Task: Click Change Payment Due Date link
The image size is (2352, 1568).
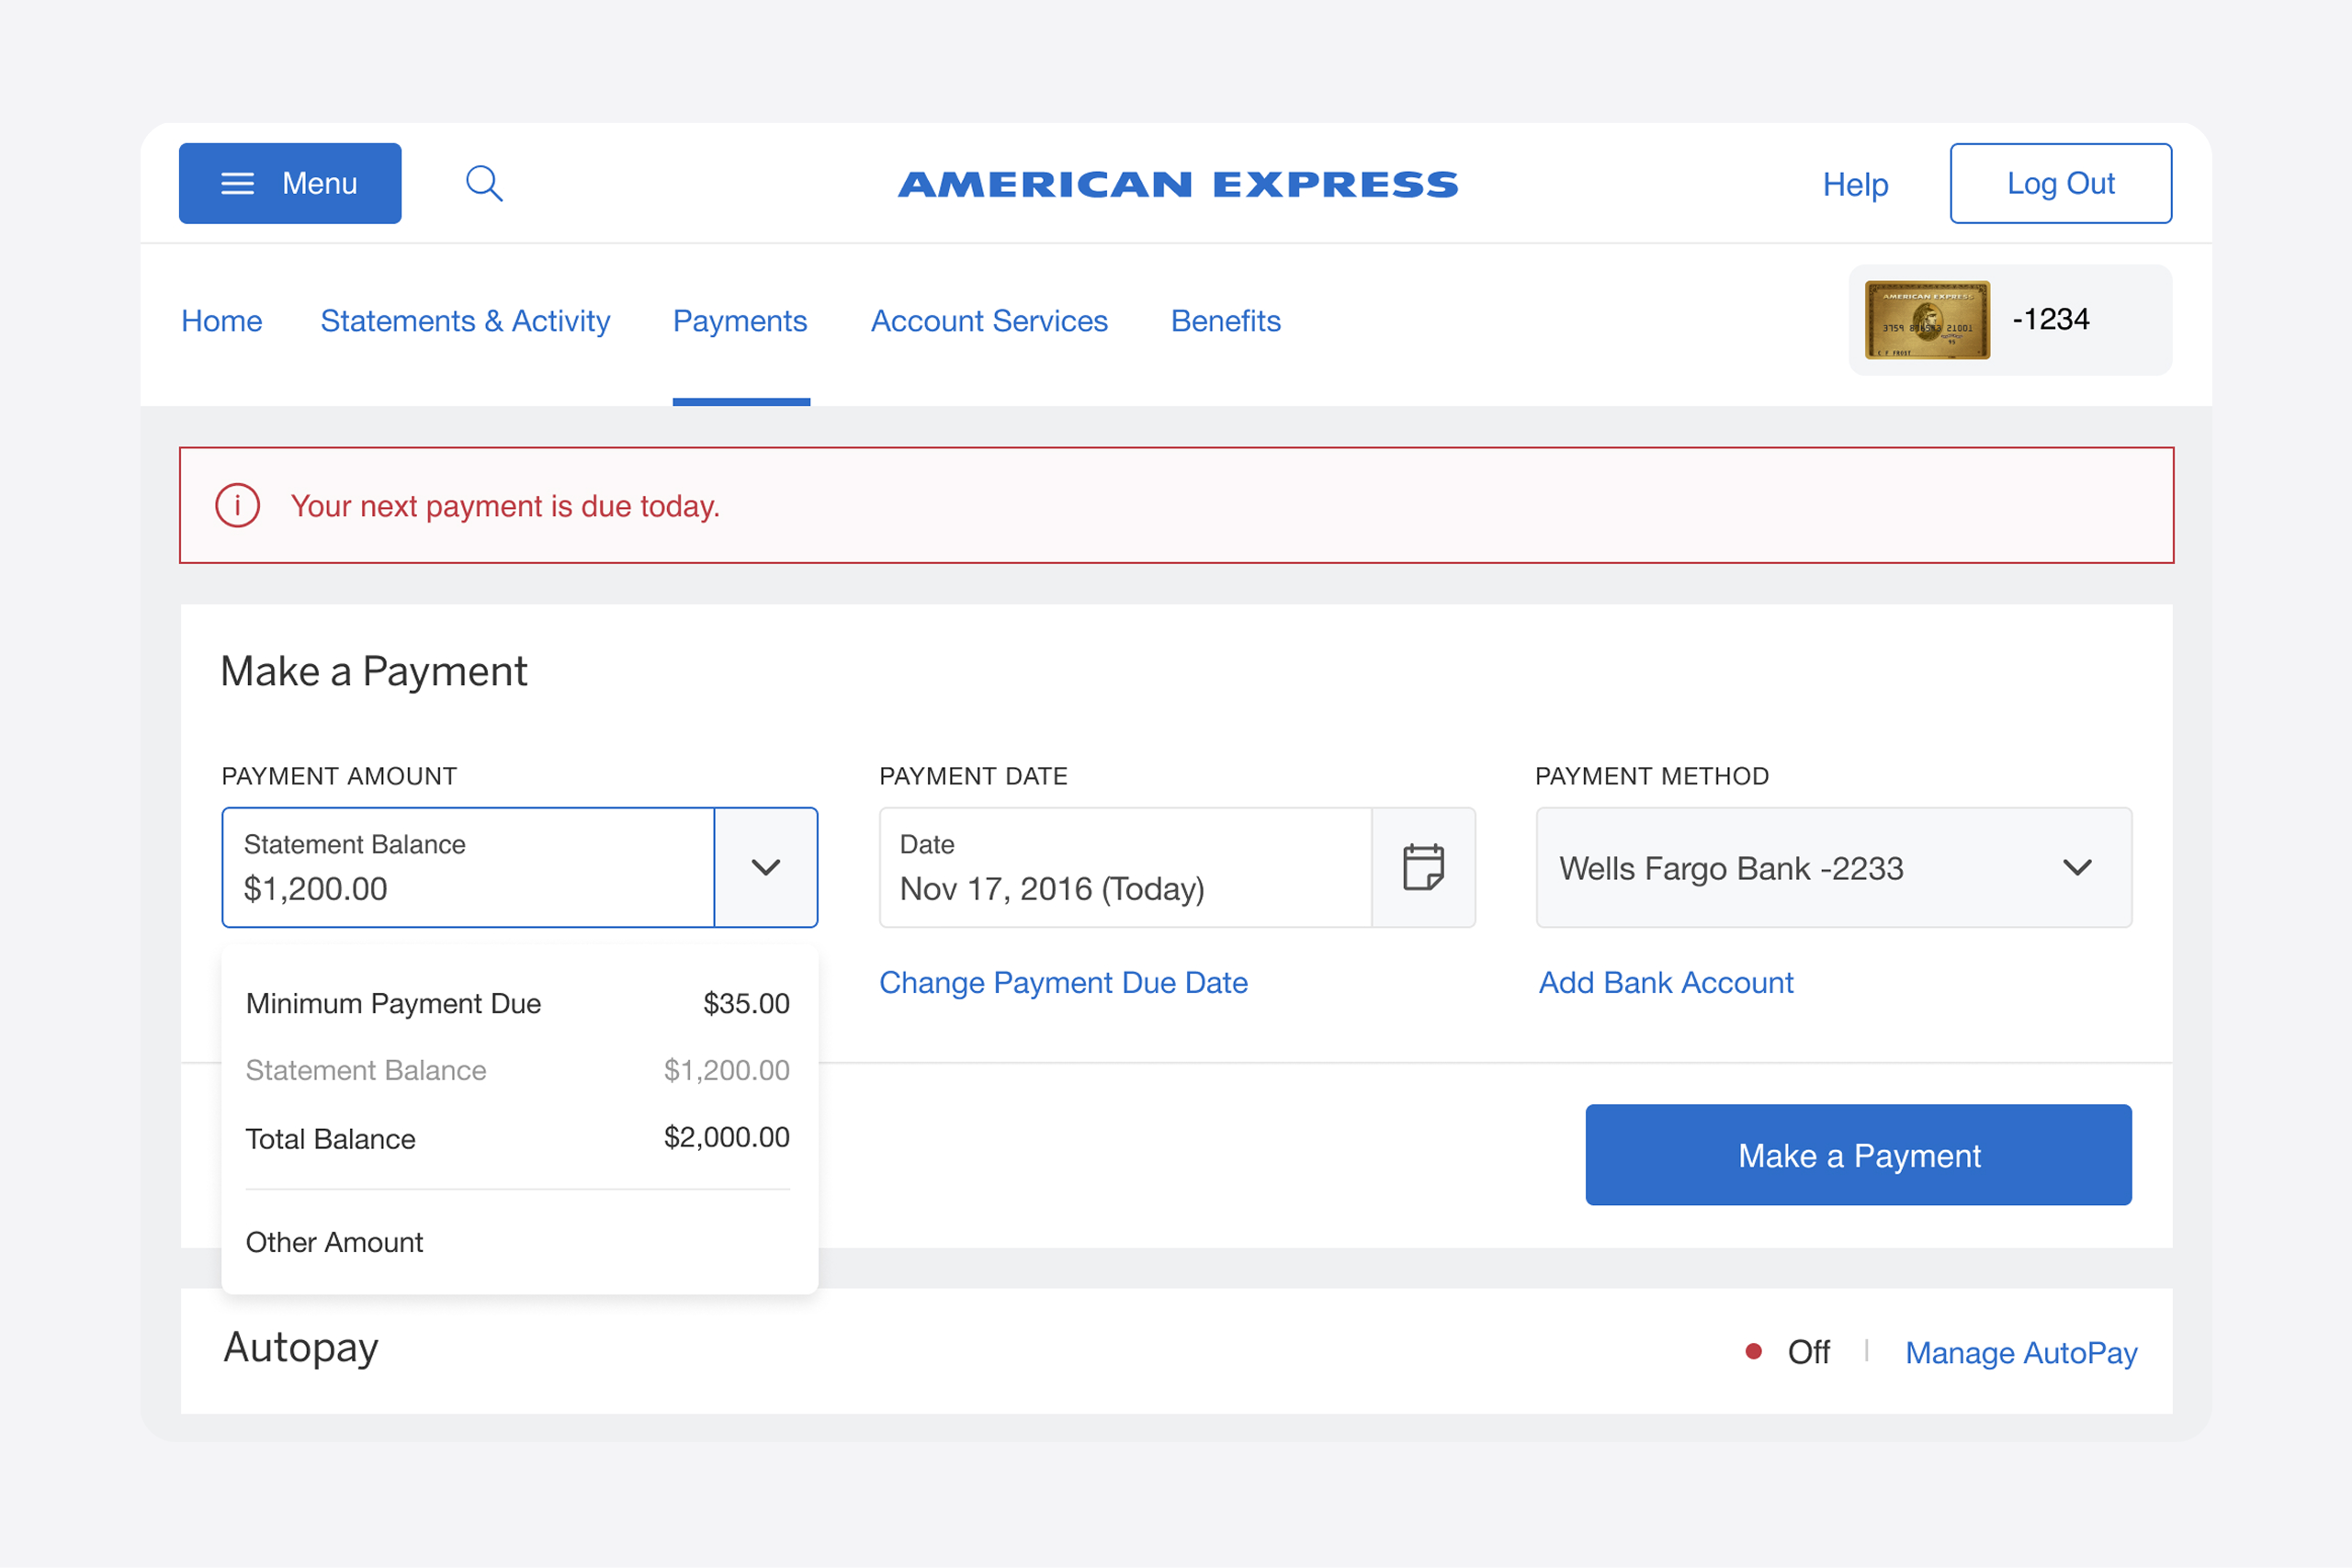Action: (1063, 983)
